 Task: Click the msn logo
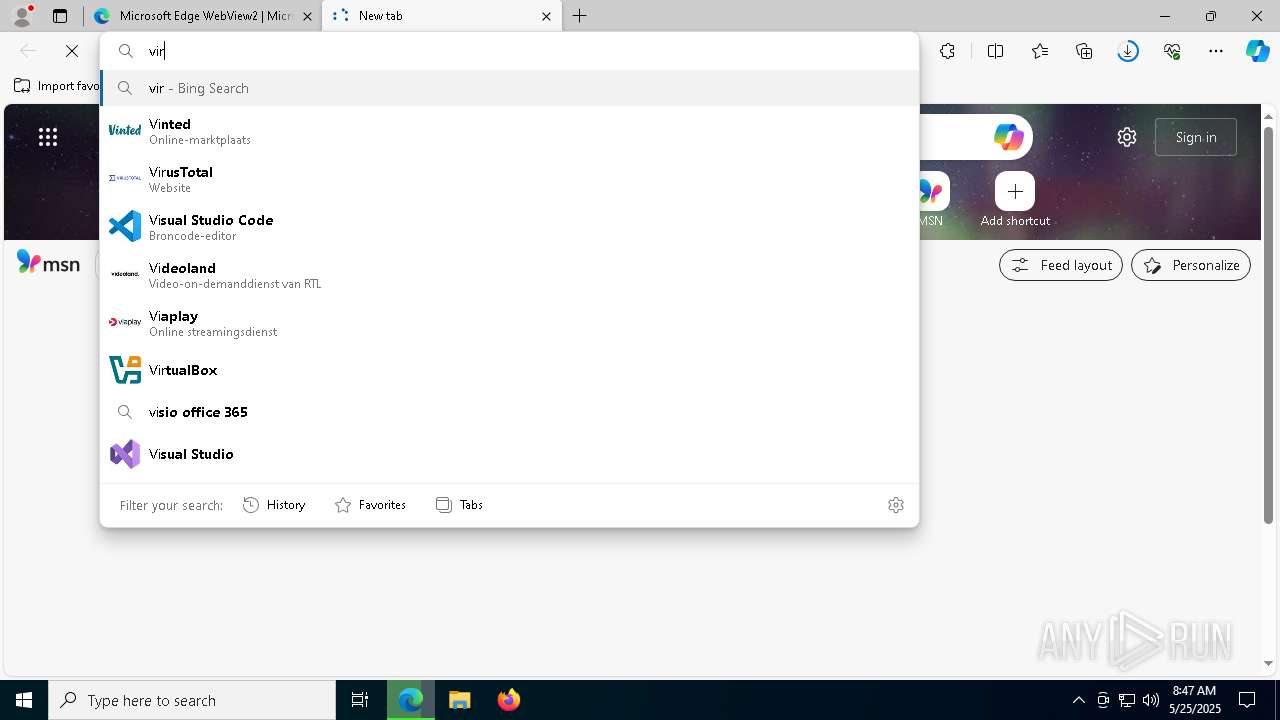pyautogui.click(x=48, y=263)
